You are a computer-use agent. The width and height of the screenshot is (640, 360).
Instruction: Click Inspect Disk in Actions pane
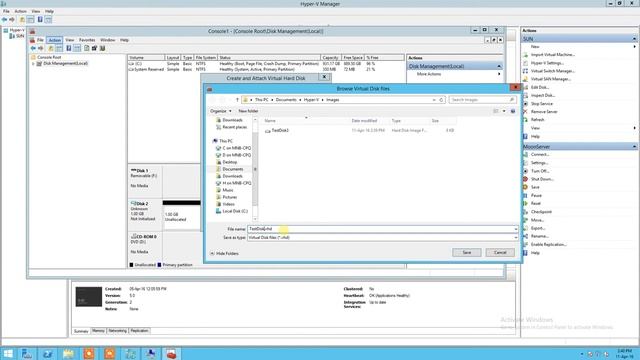click(542, 96)
